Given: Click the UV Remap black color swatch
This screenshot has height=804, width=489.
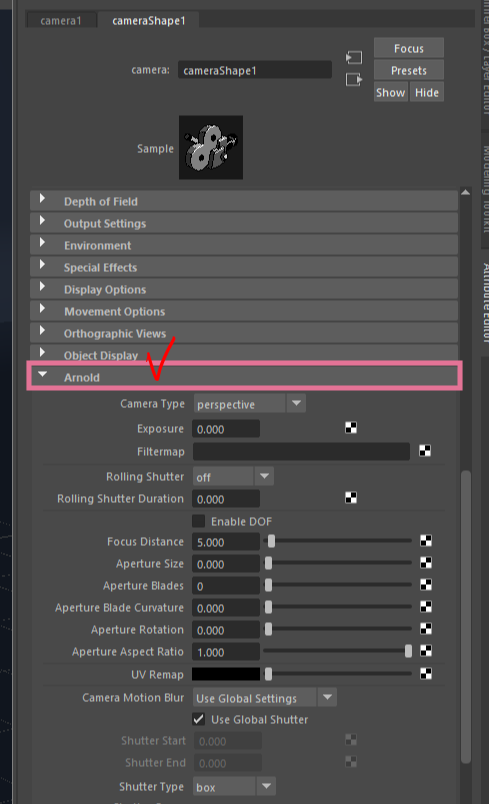Looking at the screenshot, I should tap(226, 674).
